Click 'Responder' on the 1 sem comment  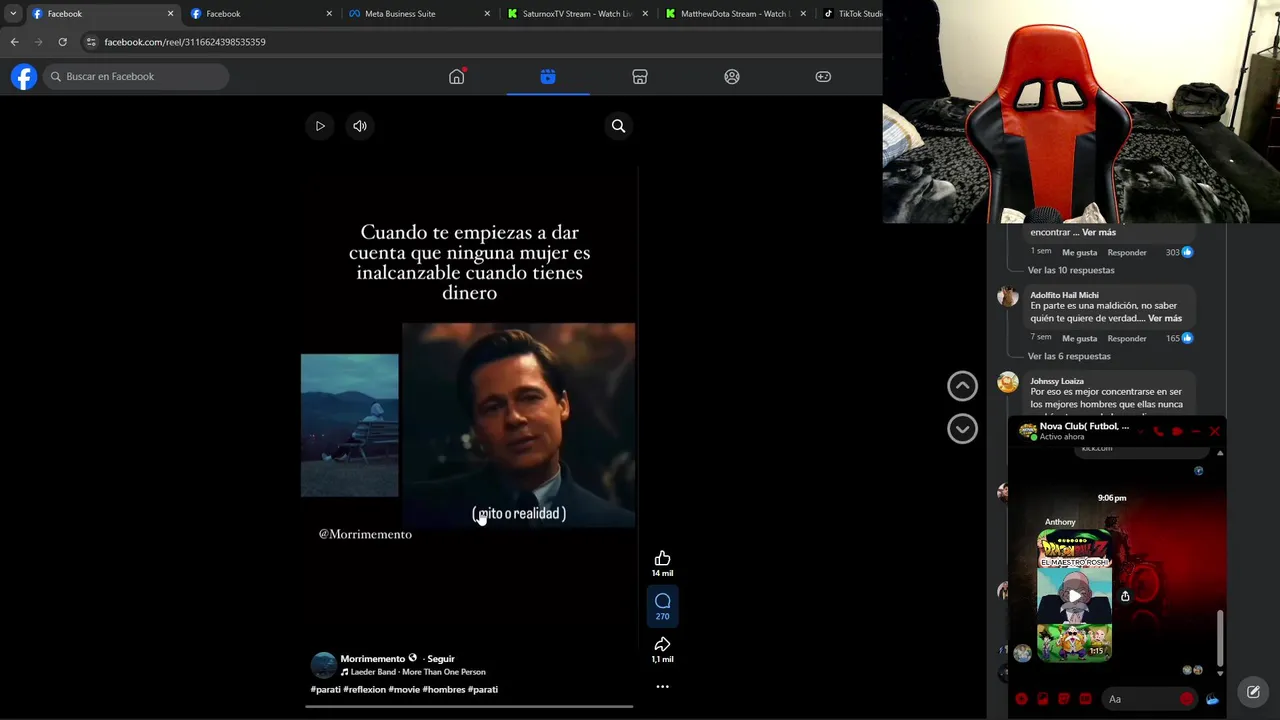[x=1127, y=252]
